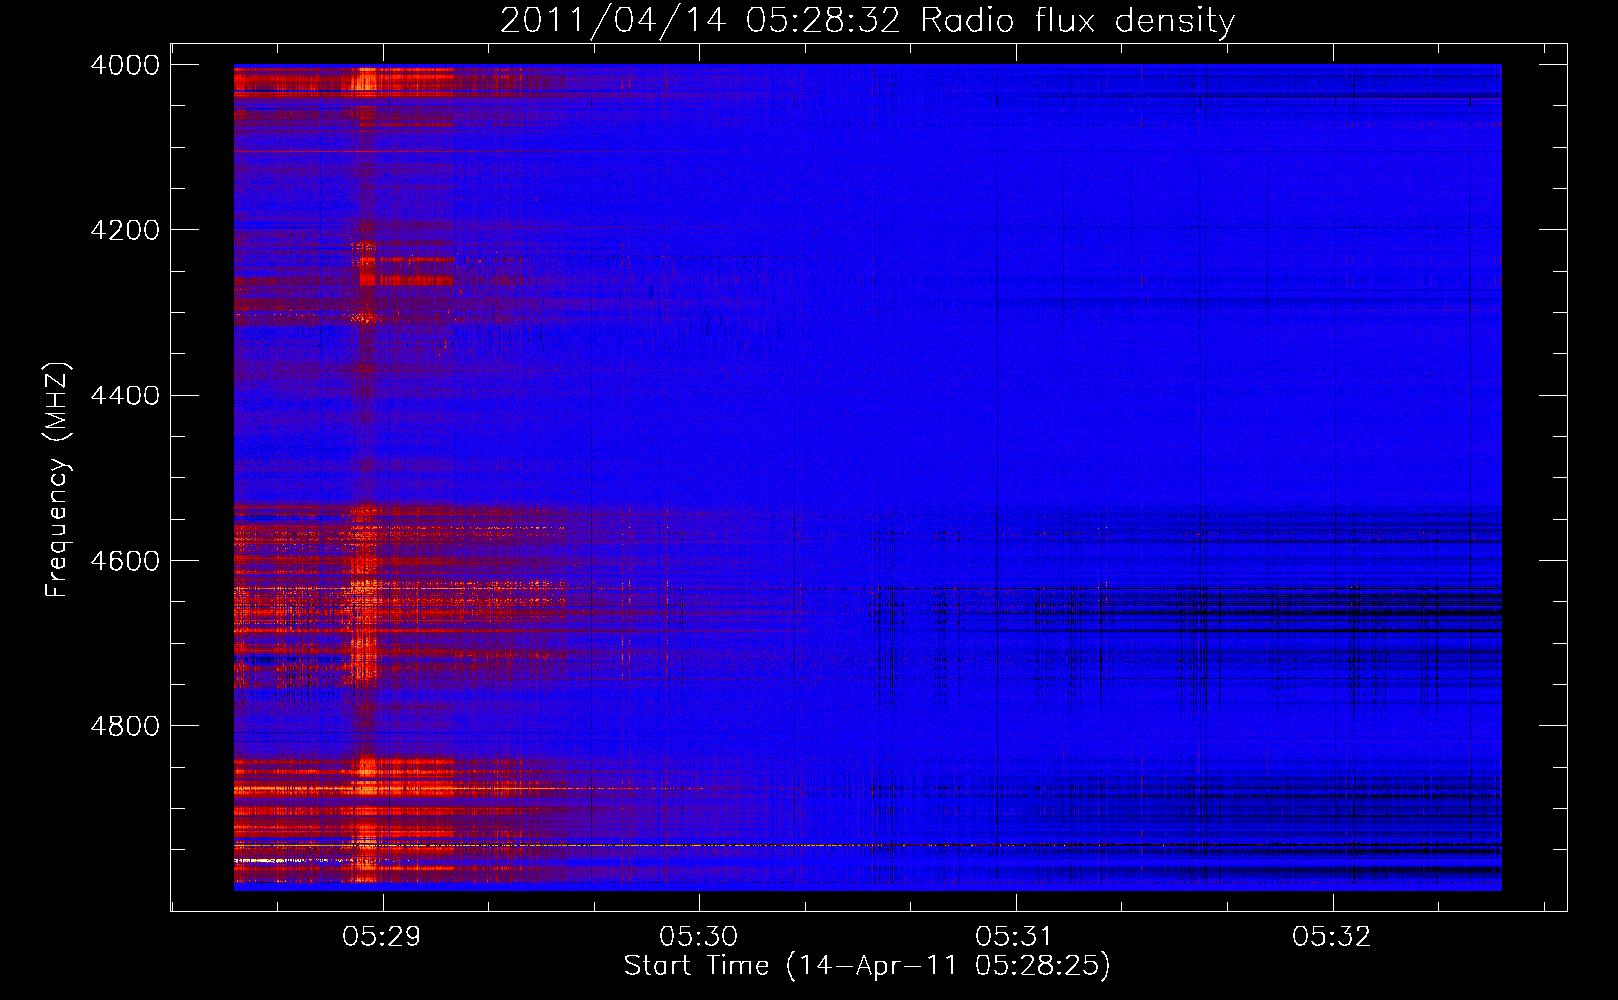Click the 05:29 time axis label
This screenshot has width=1618, height=1000.
(382, 936)
